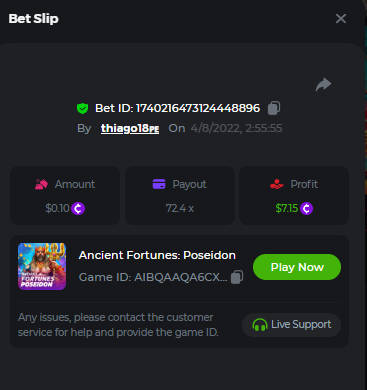Copy the Bet ID with copy icon

274,108
